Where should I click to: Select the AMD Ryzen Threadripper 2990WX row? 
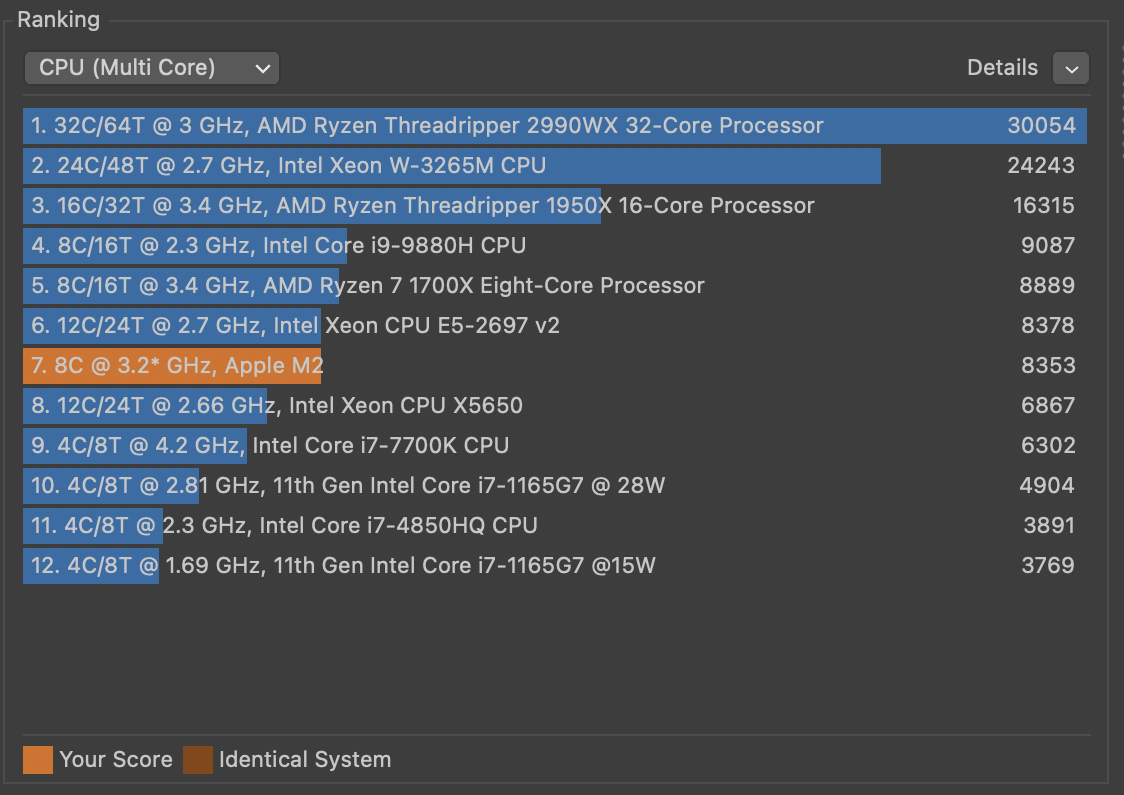coord(427,126)
